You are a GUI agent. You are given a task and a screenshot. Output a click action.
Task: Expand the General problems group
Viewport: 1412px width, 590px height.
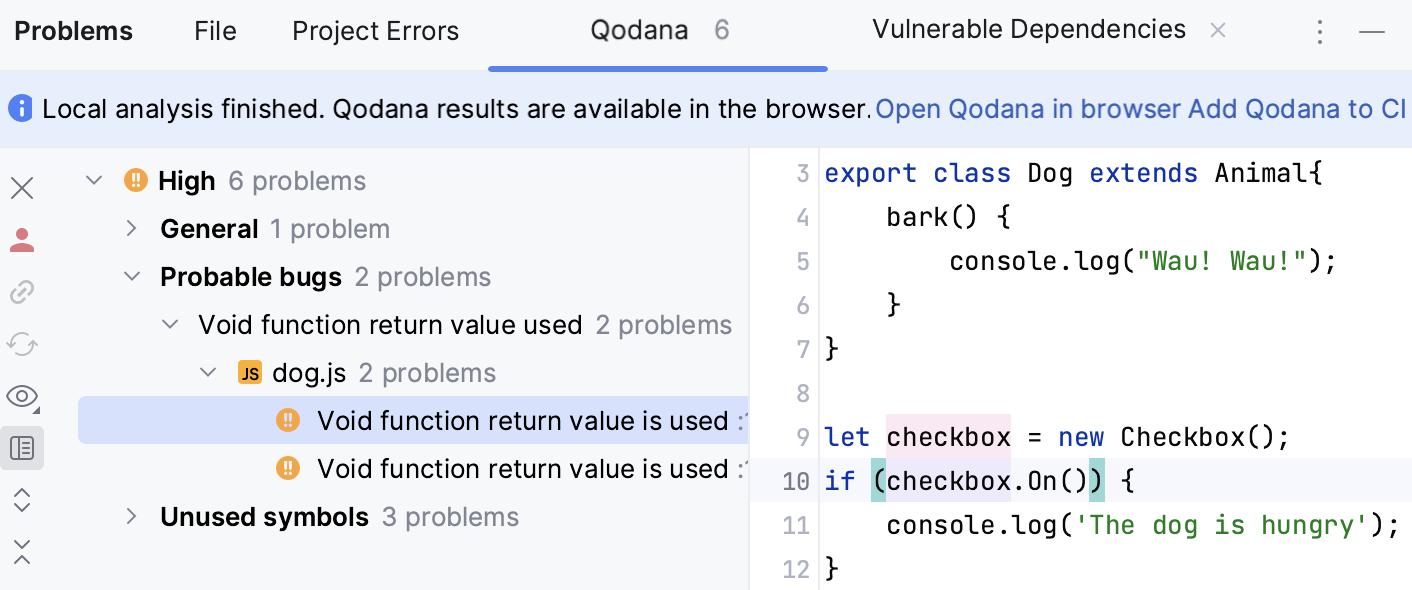point(130,228)
